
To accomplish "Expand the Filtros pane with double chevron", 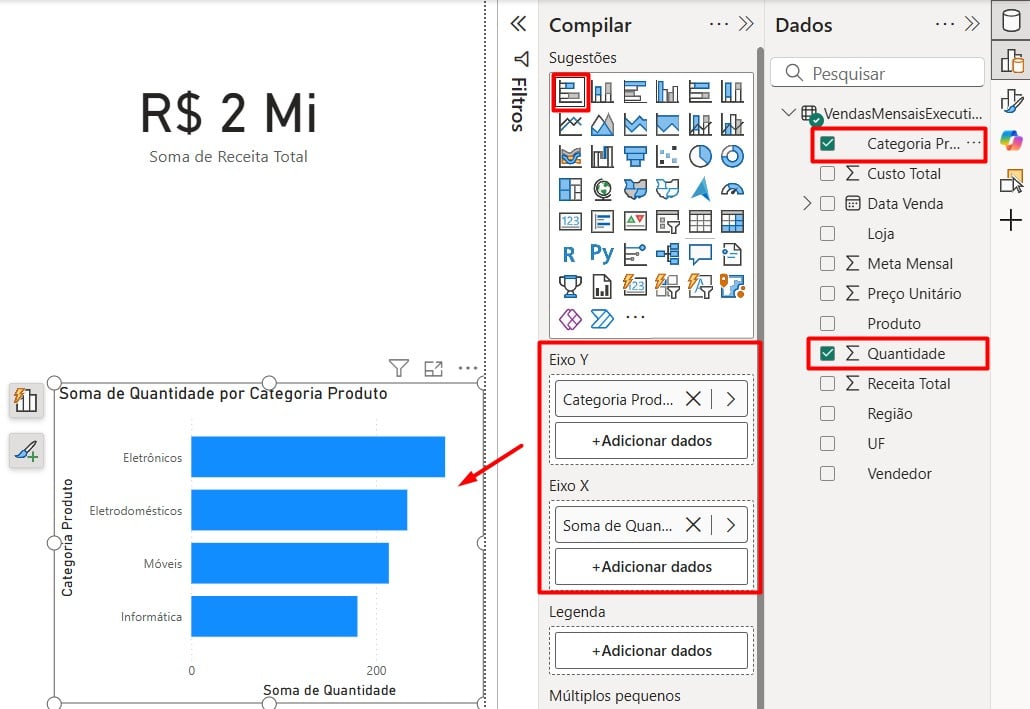I will click(x=518, y=24).
